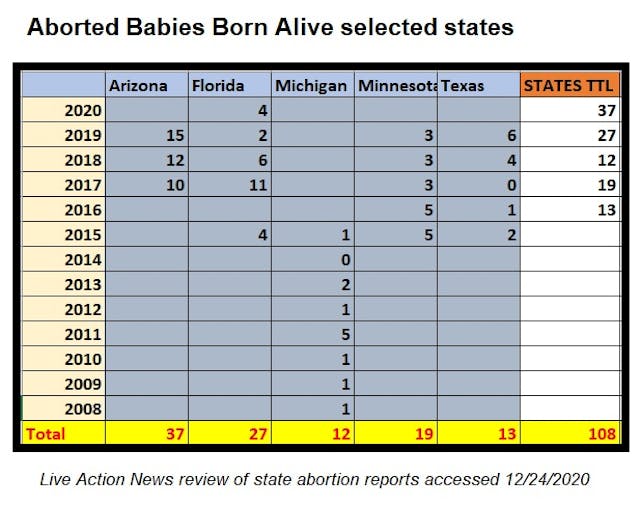Viewport: 640px width, 505px height.
Task: Click Arizona's 2019 cell showing 15
Action: coord(147,134)
